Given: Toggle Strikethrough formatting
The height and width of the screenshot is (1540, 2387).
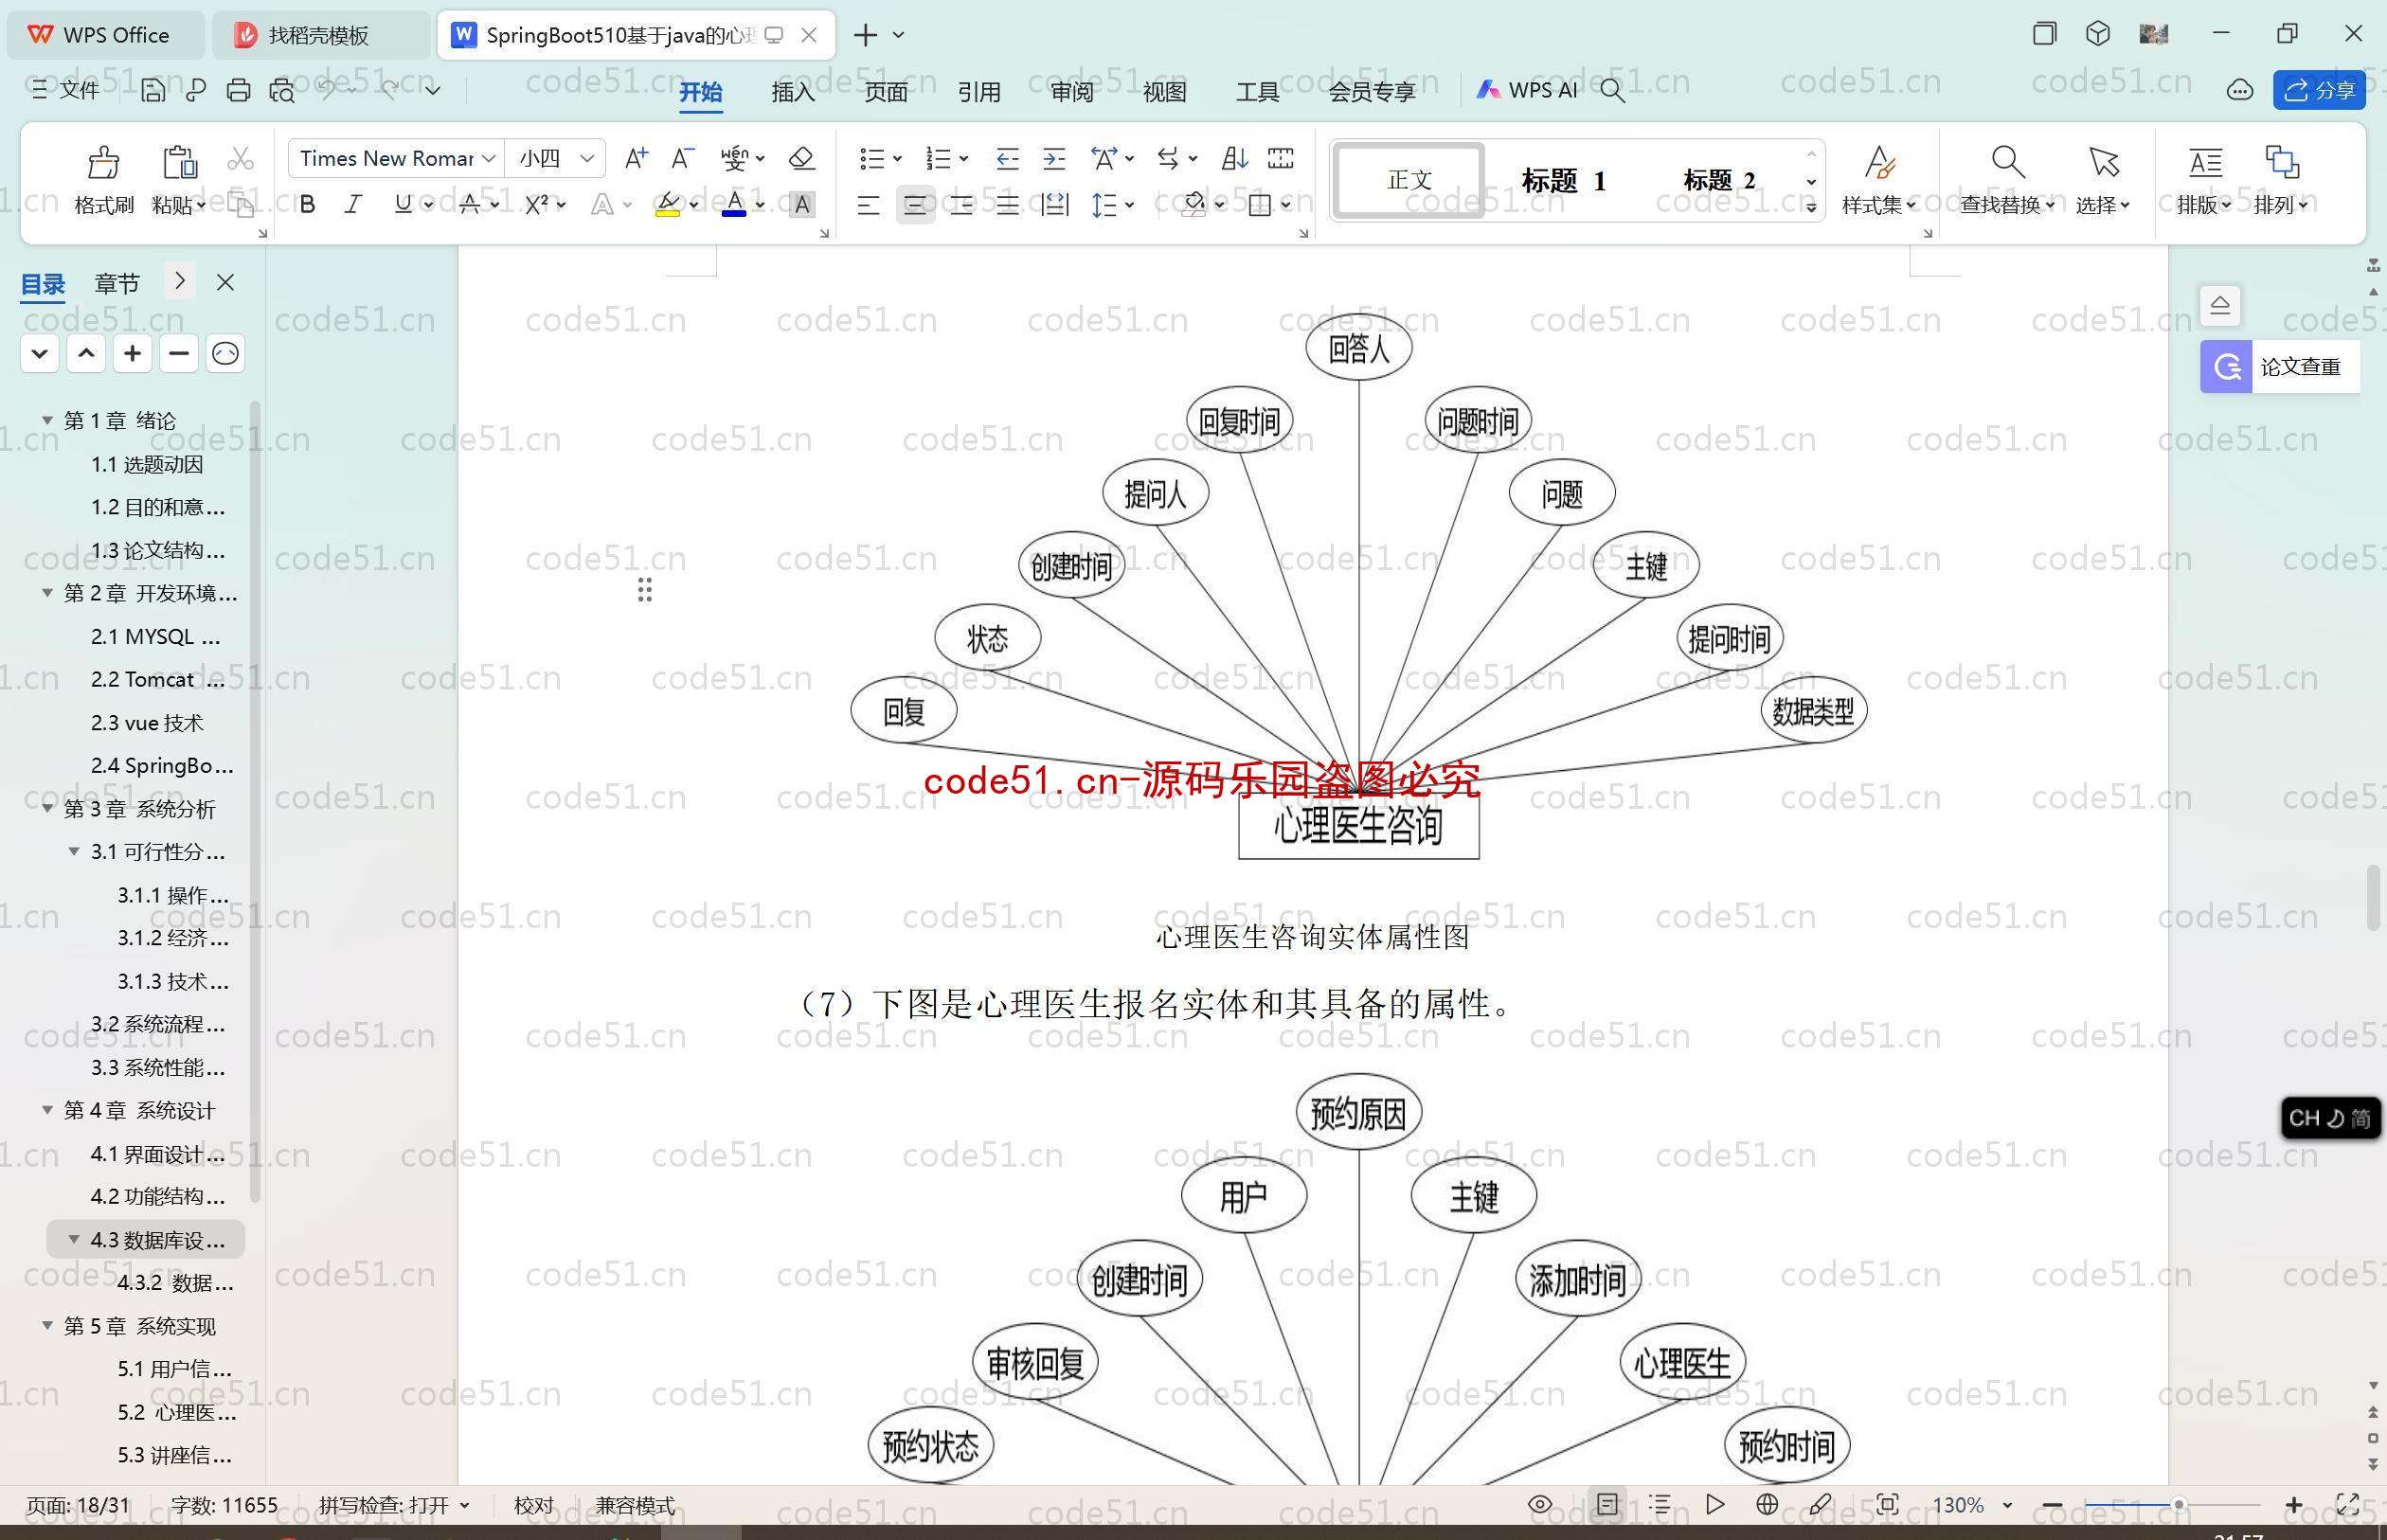Looking at the screenshot, I should (470, 205).
